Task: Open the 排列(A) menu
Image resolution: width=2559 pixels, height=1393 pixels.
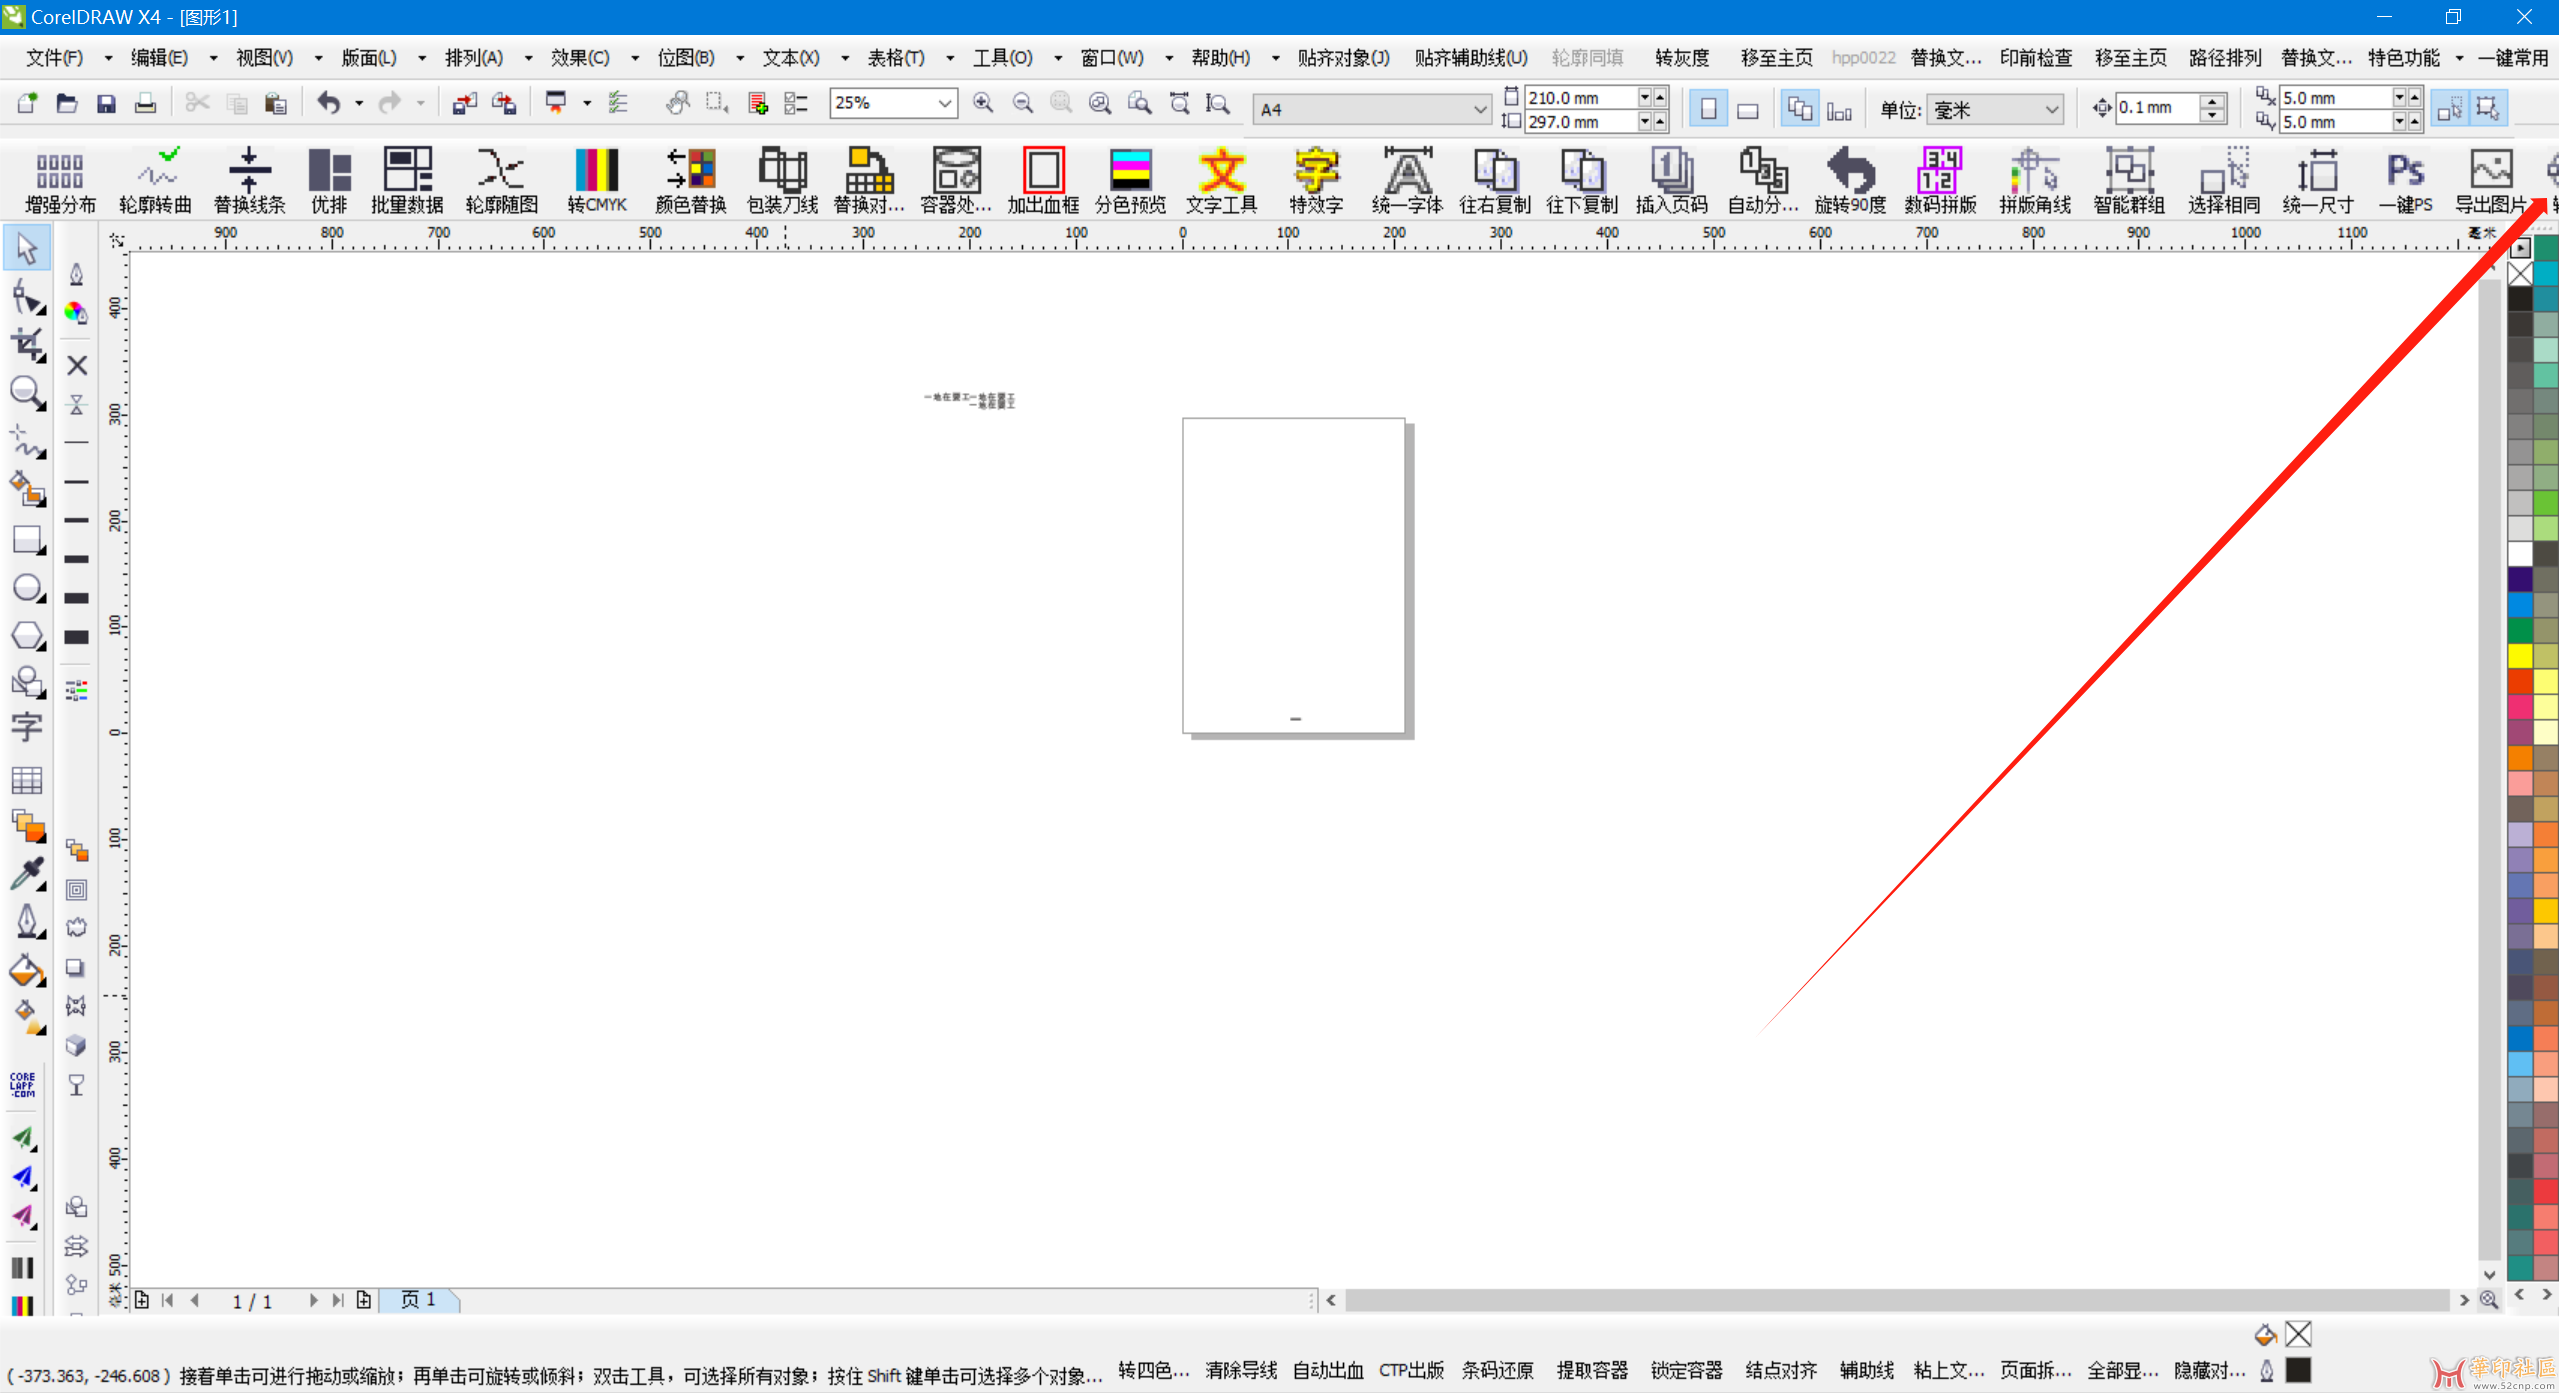Action: pyautogui.click(x=474, y=58)
